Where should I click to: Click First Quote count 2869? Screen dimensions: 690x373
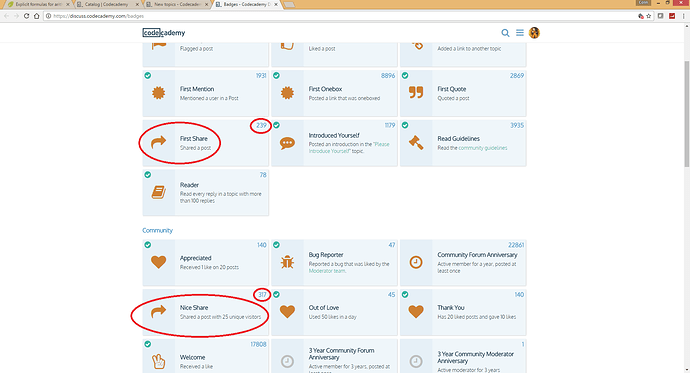coord(517,76)
